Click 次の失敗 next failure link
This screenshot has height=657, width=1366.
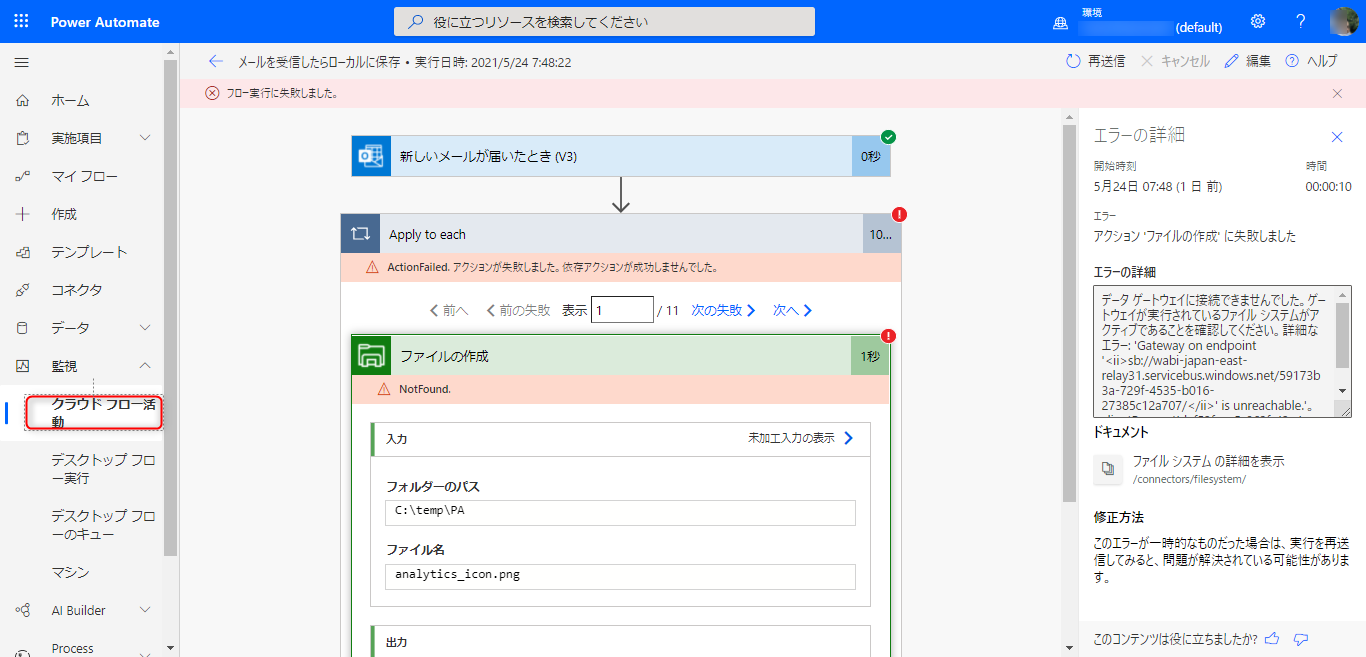724,310
